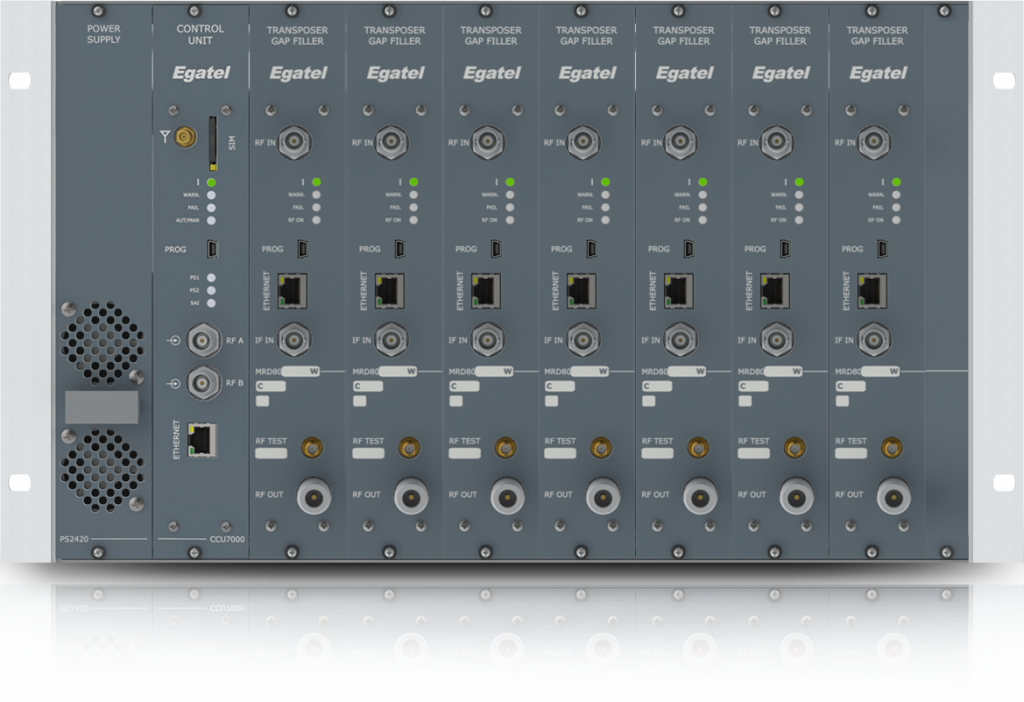
Task: Click the RF A connector on the Control Unit
Action: pyautogui.click(x=206, y=341)
